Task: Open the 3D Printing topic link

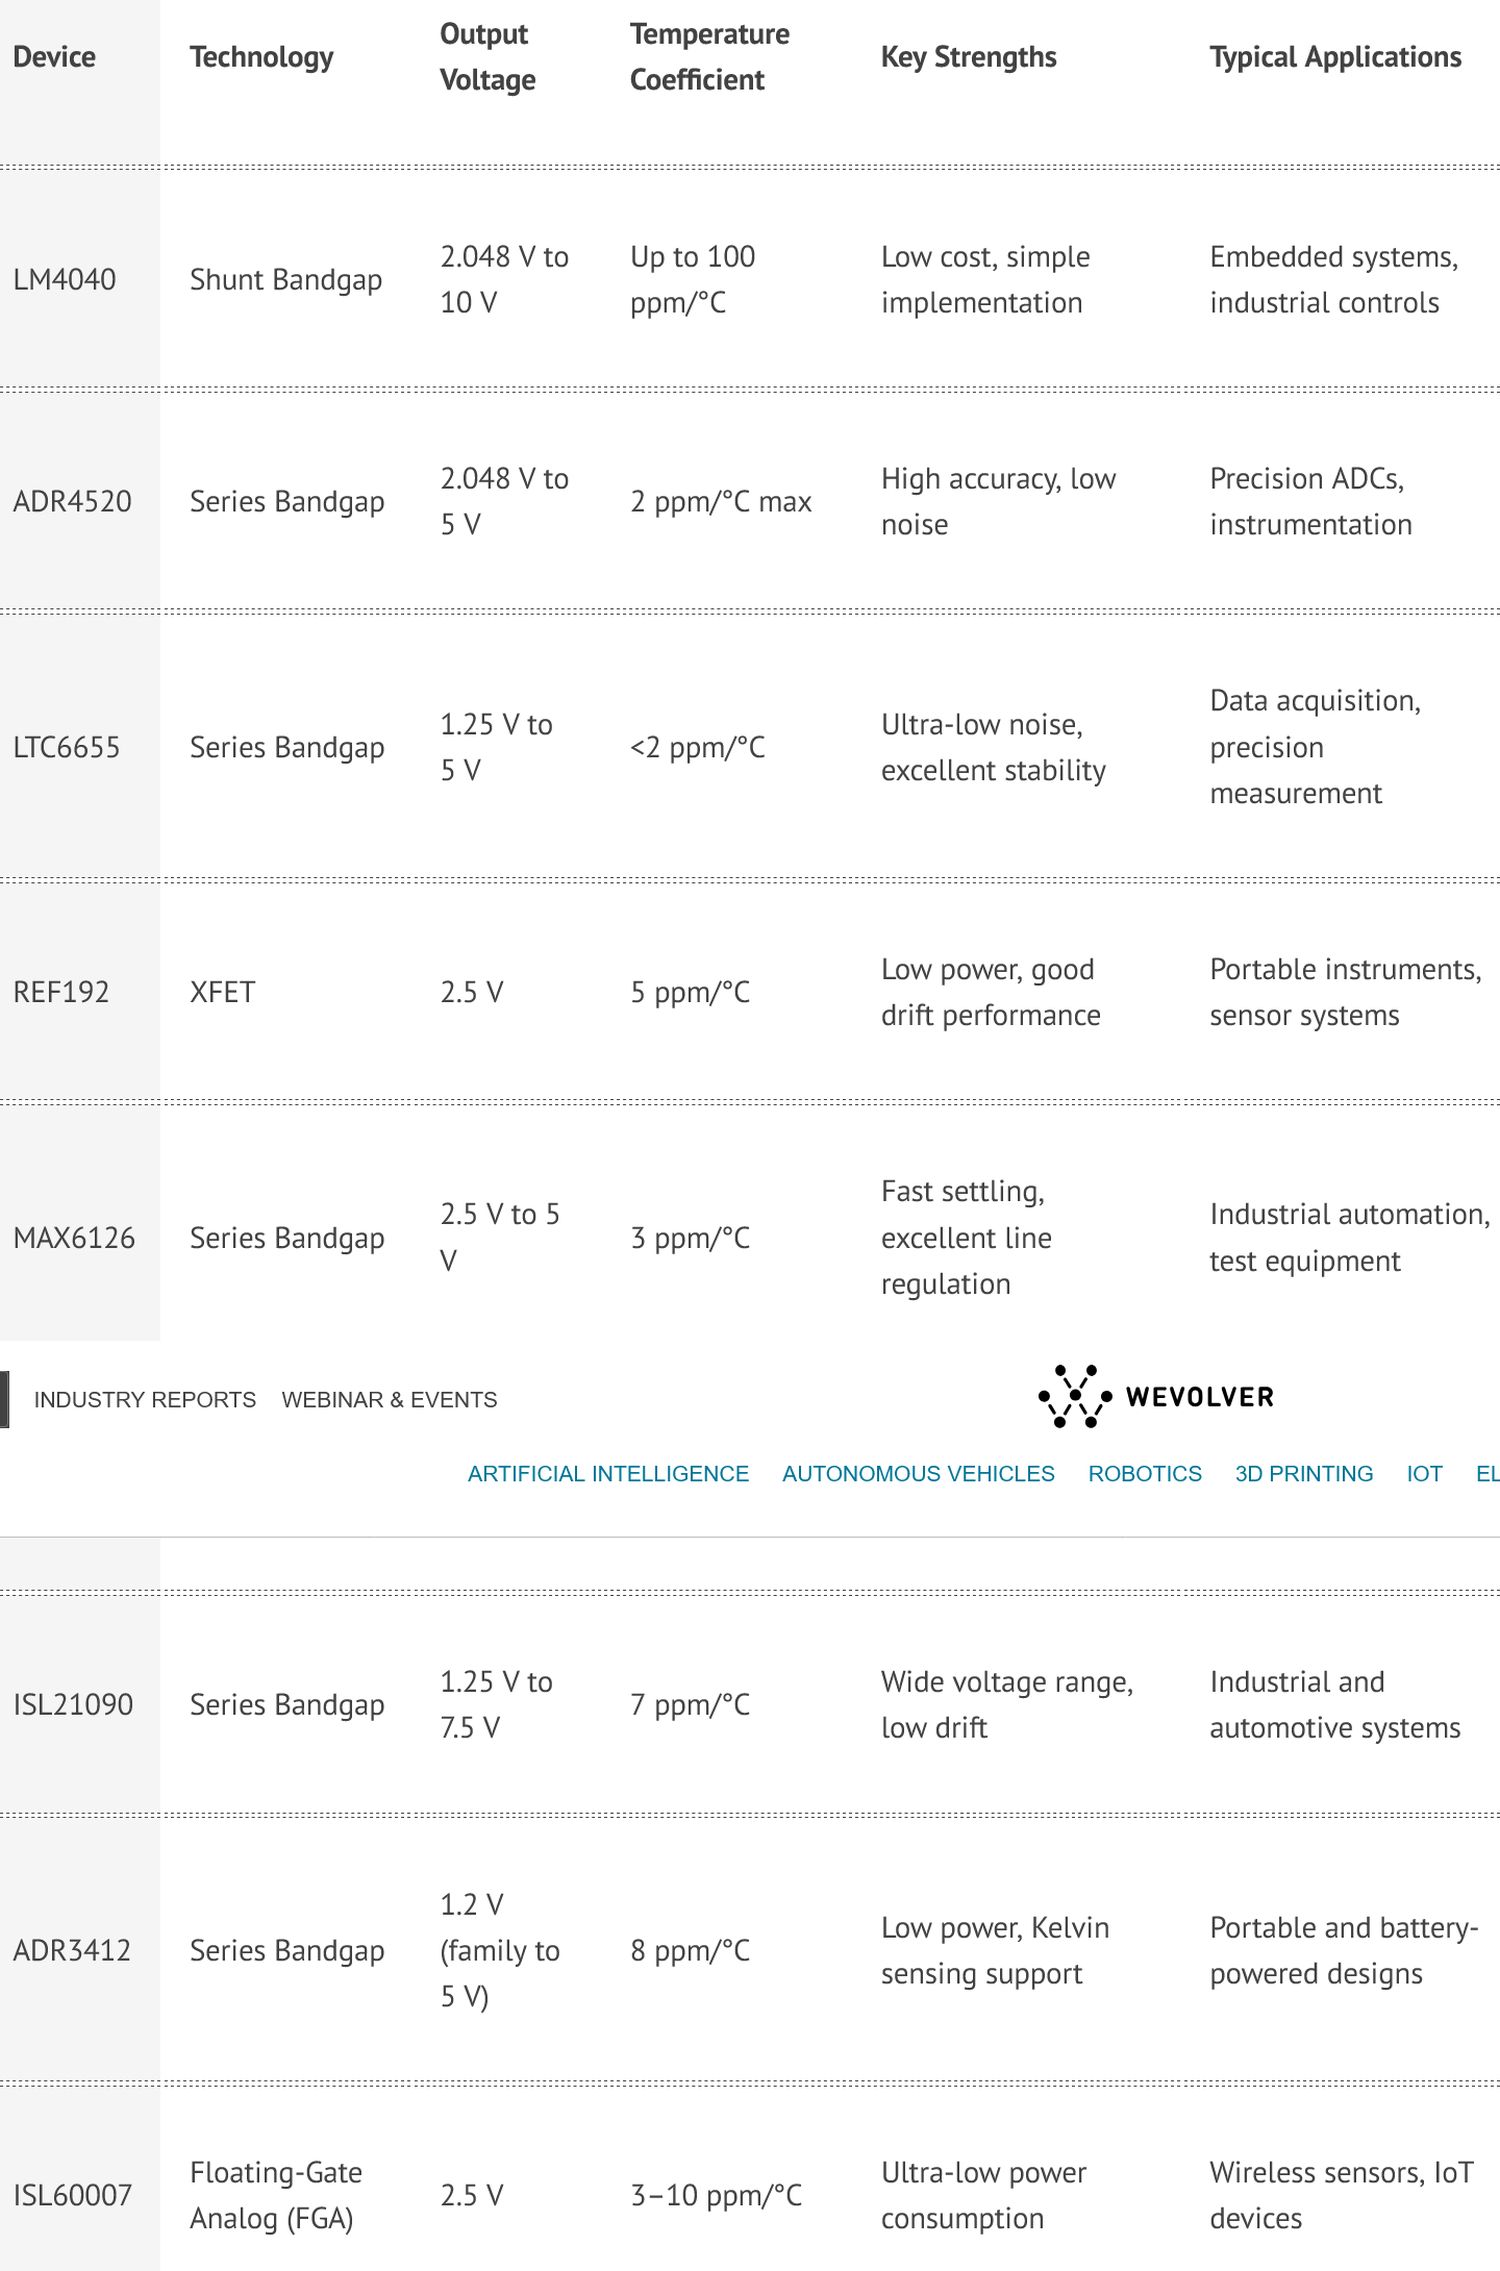Action: point(1304,1474)
